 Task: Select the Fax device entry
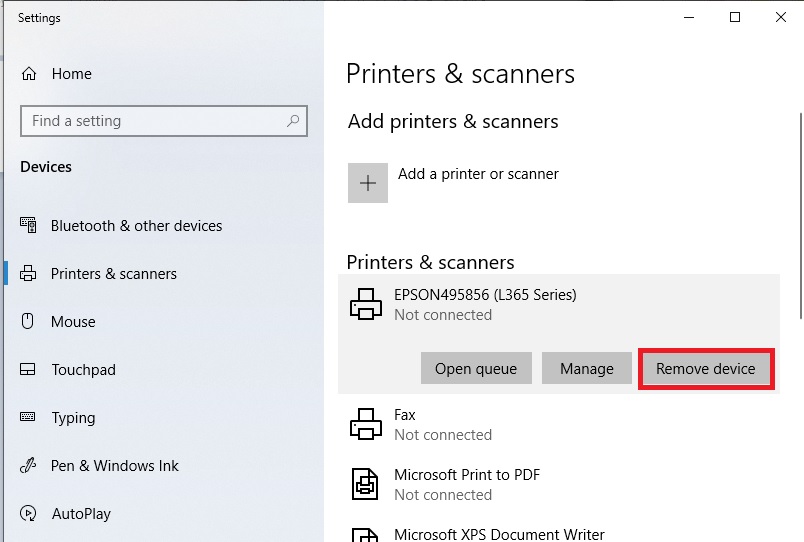point(559,424)
